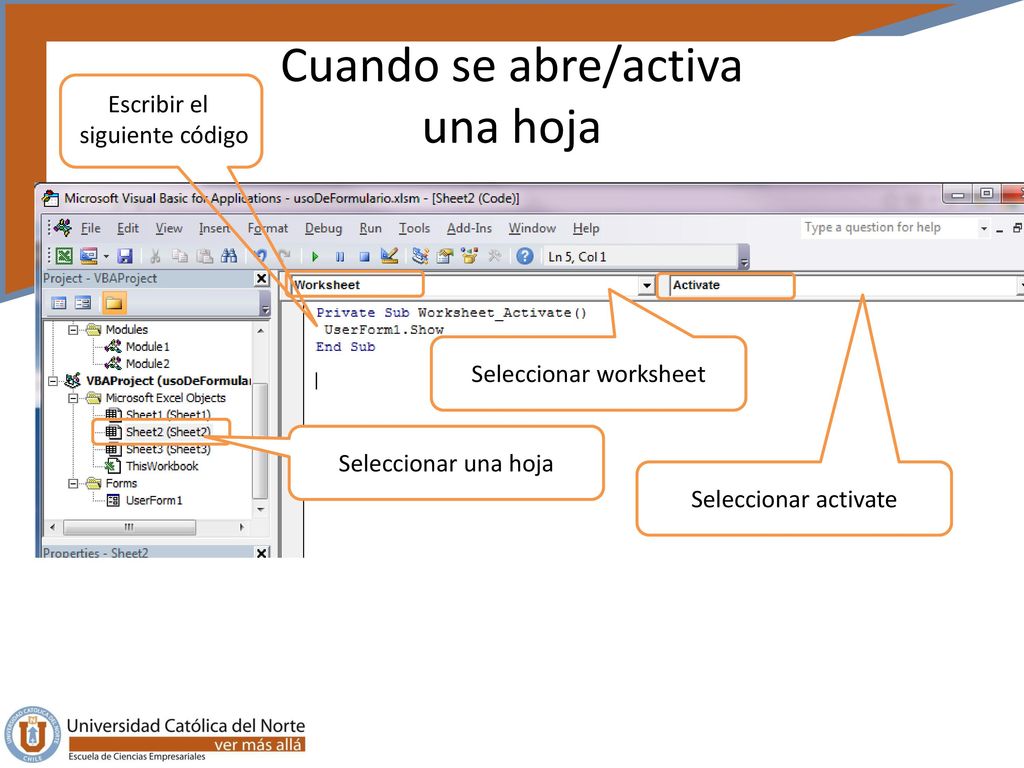Open the Worksheet object dropdown arrow

tap(647, 285)
